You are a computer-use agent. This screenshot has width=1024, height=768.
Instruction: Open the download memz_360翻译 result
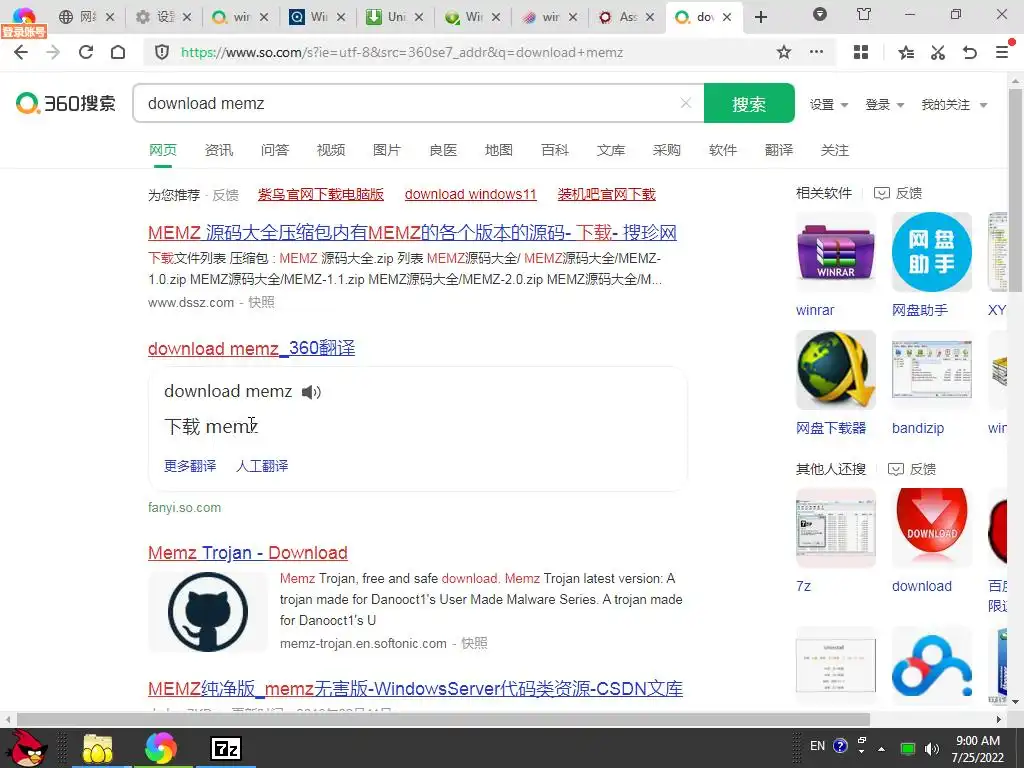[x=251, y=348]
